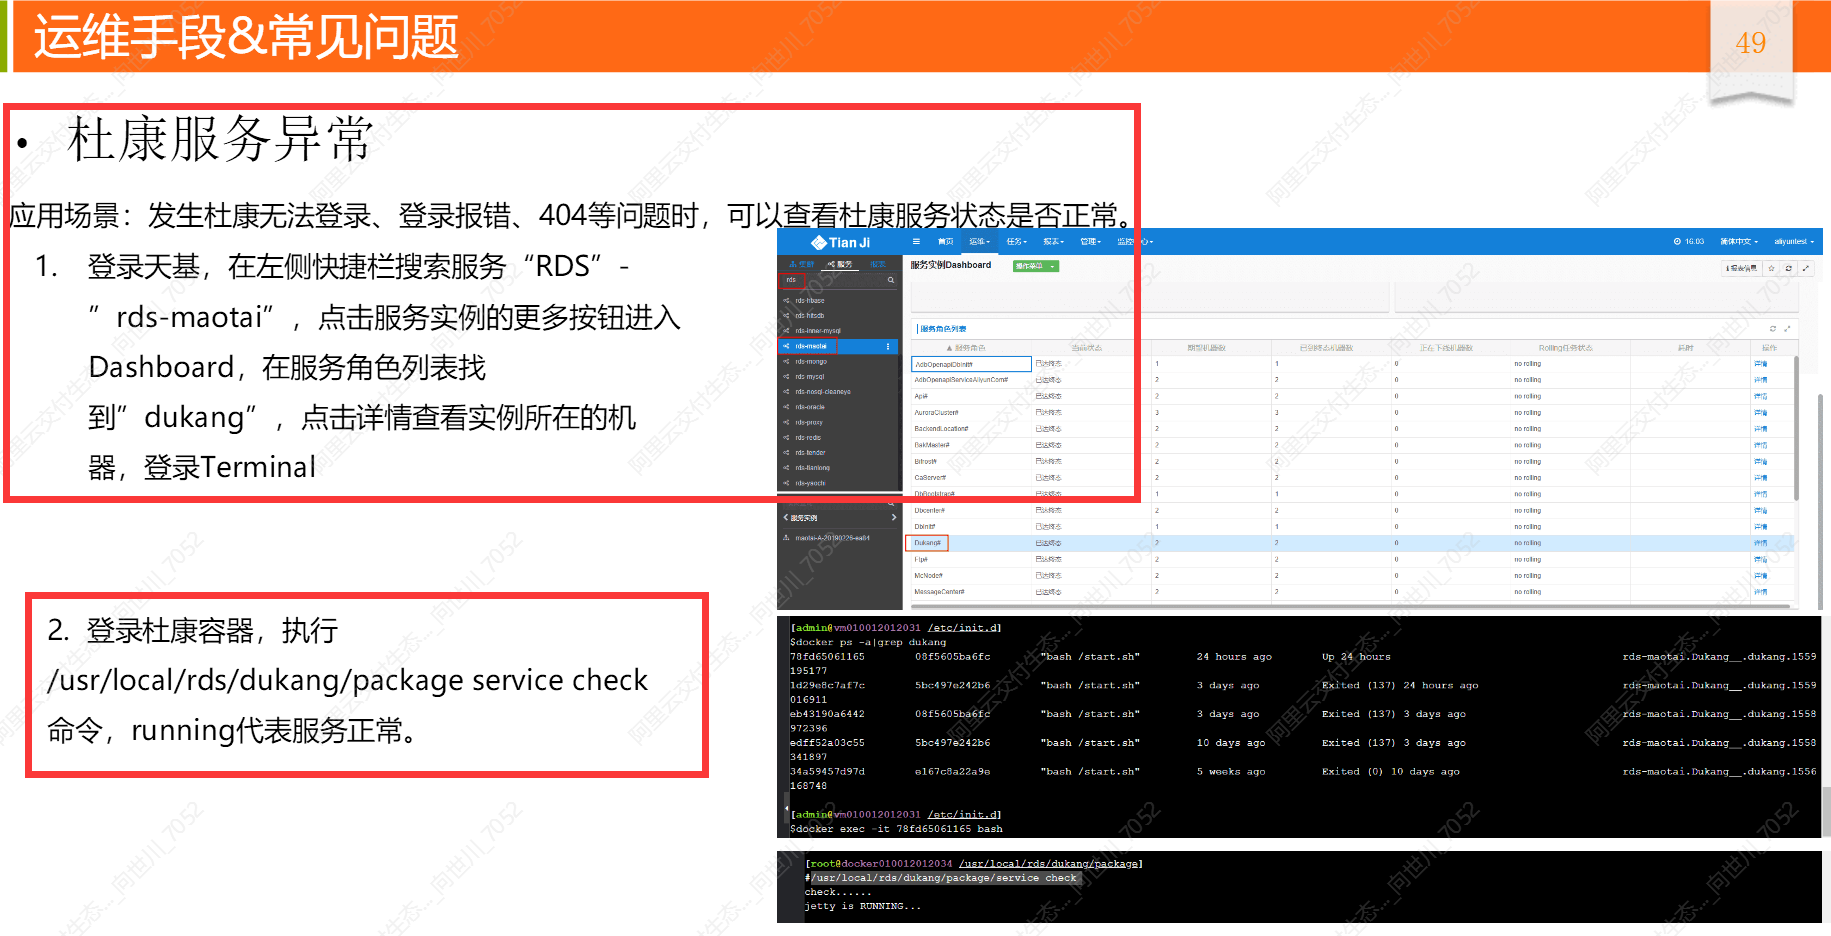
Task: Open 详情 link for the Api# row
Action: point(1760,396)
